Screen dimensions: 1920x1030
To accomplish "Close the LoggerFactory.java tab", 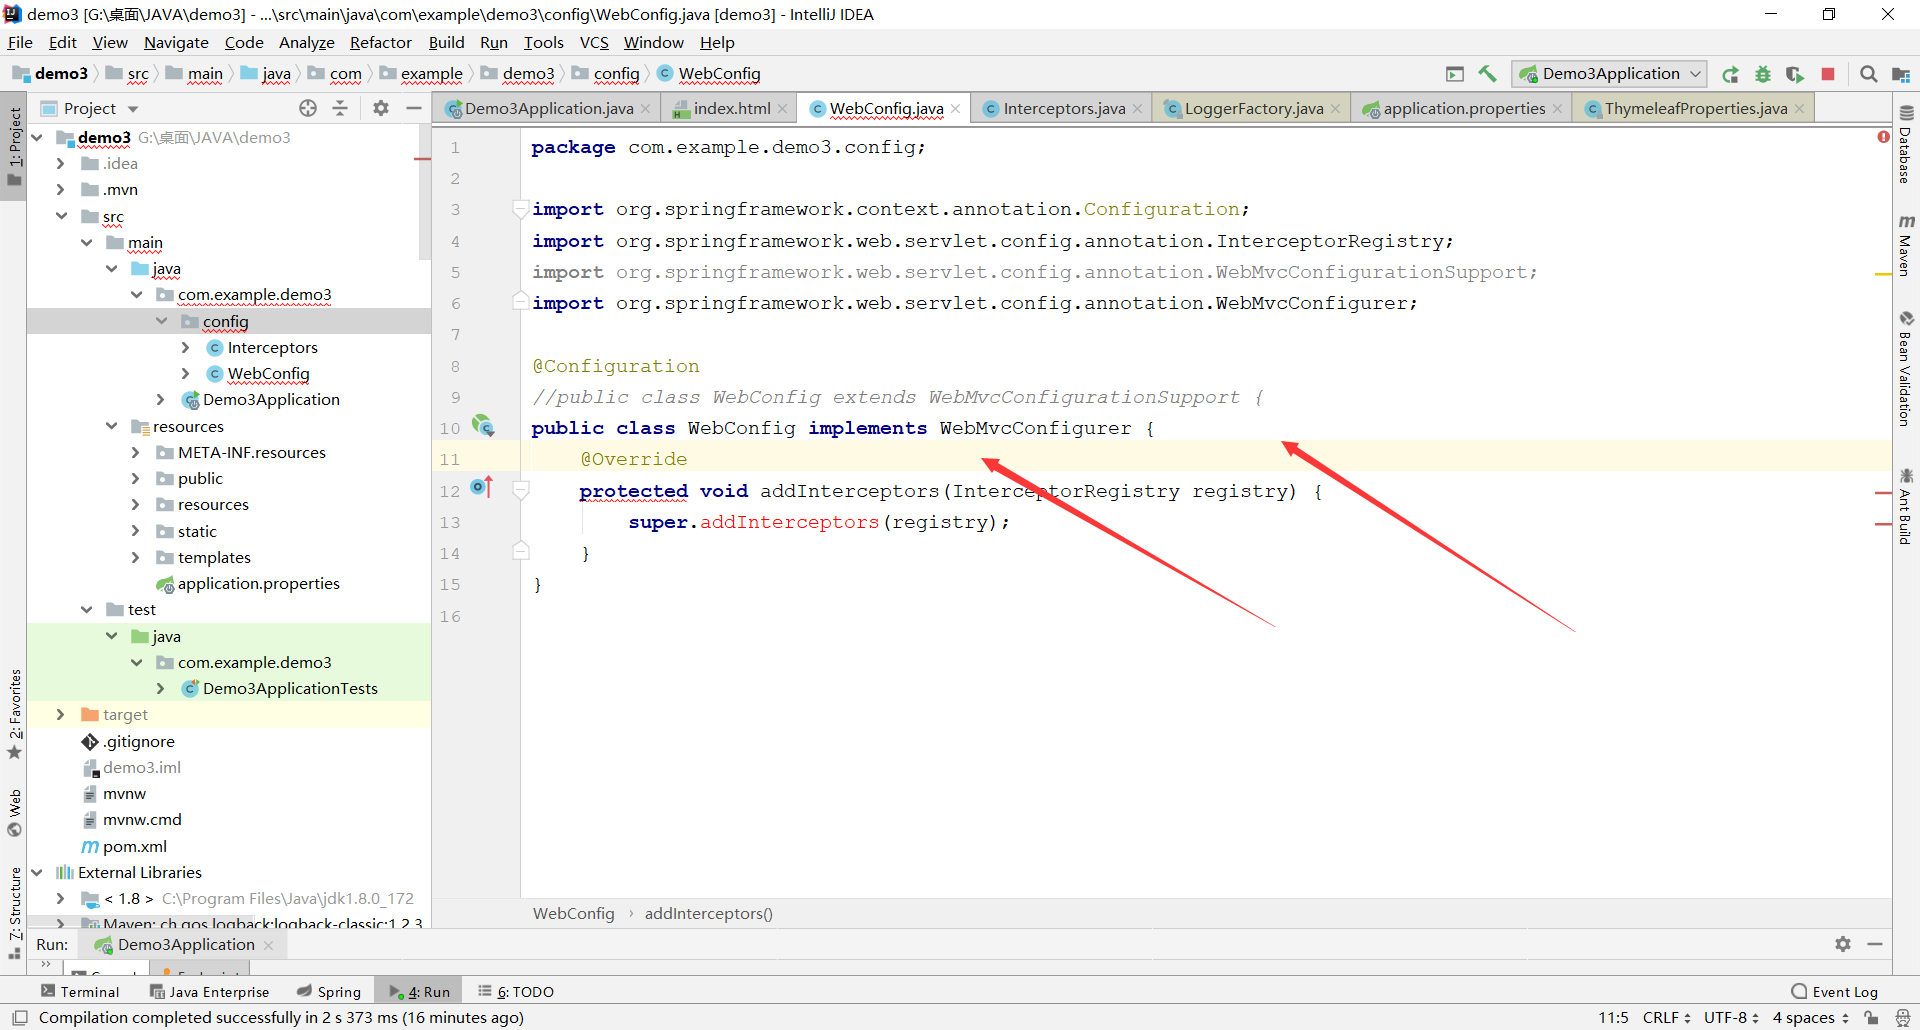I will click(x=1335, y=109).
